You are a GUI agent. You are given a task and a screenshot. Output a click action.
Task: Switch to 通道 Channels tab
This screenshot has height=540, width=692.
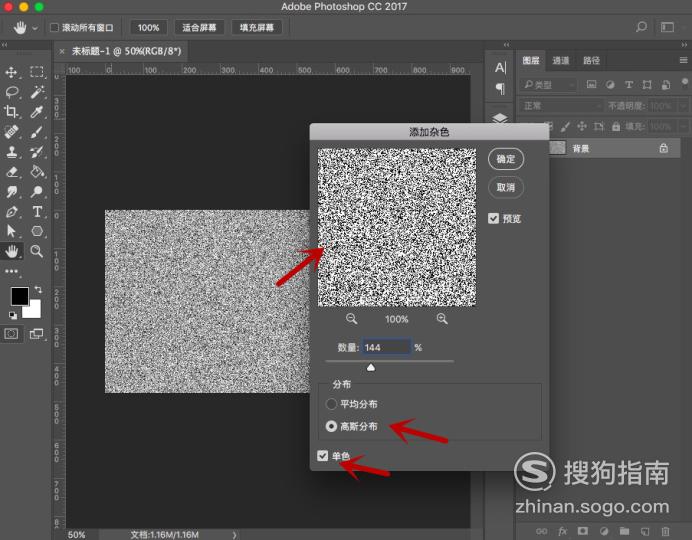[560, 60]
